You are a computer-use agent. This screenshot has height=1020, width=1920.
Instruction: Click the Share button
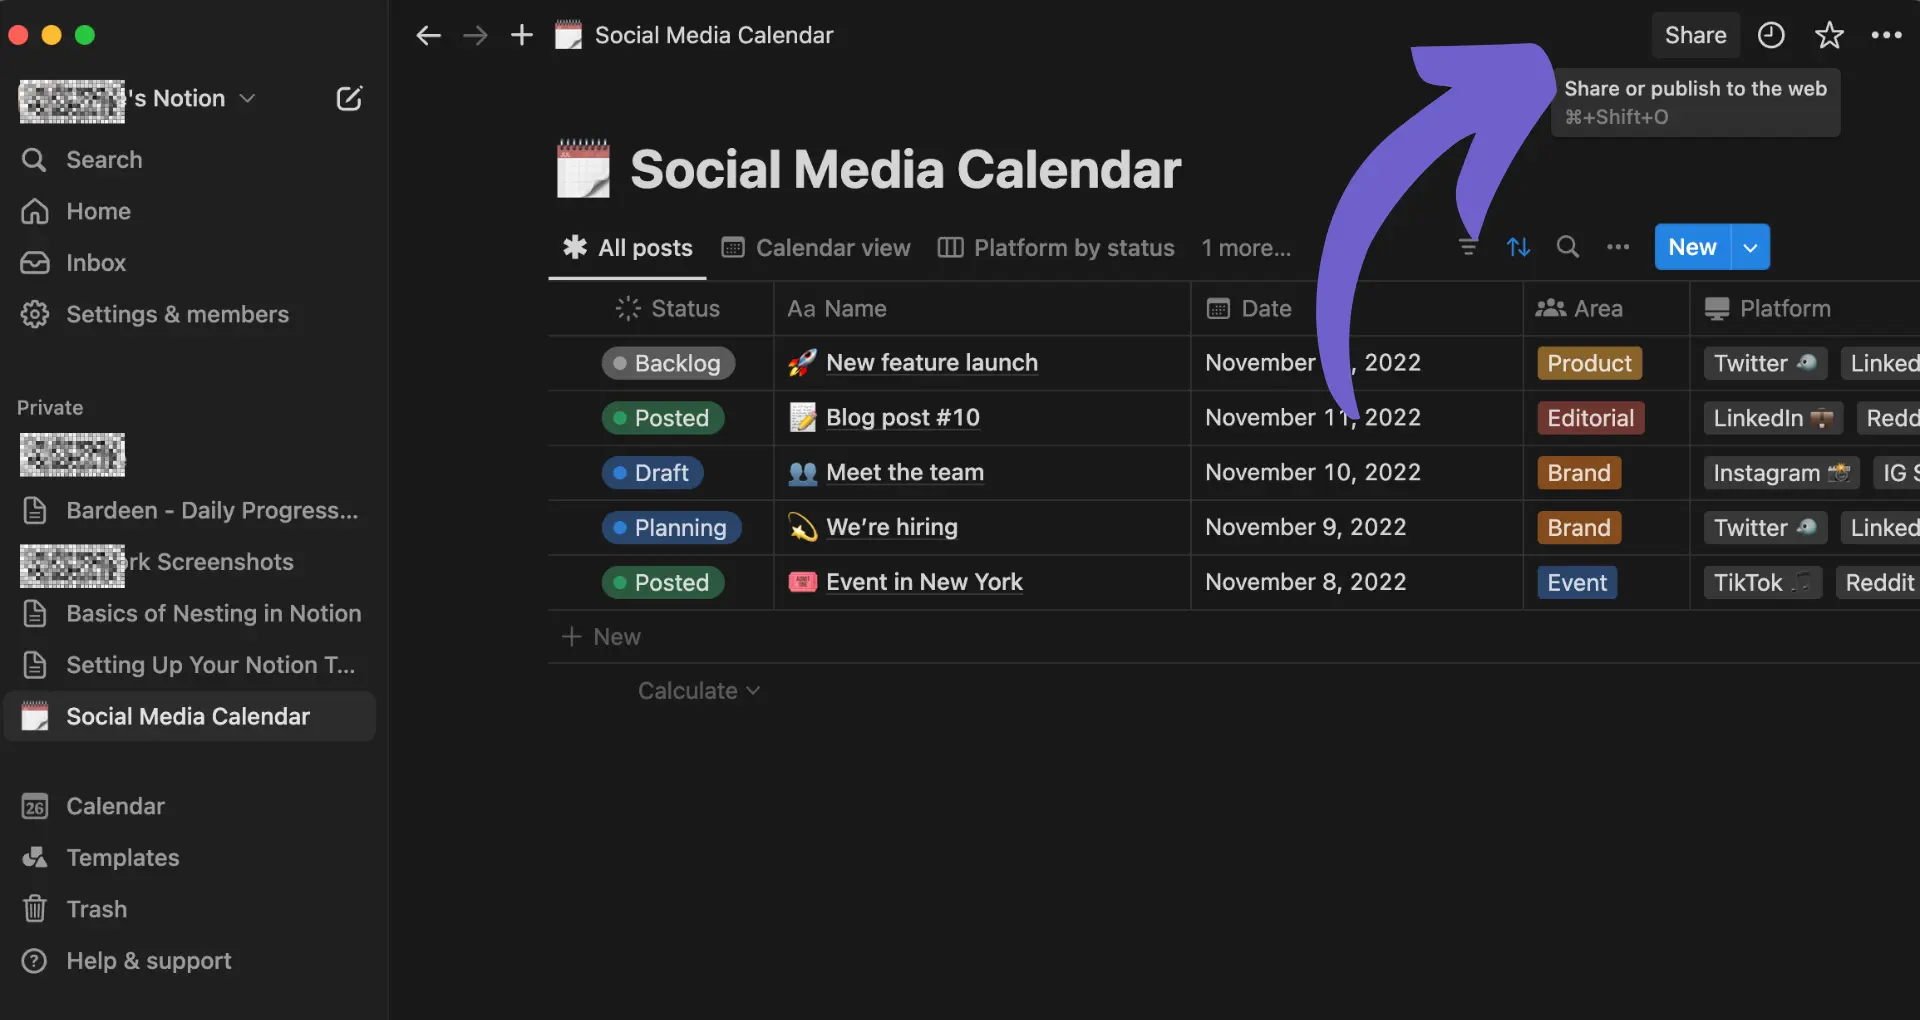pos(1695,36)
